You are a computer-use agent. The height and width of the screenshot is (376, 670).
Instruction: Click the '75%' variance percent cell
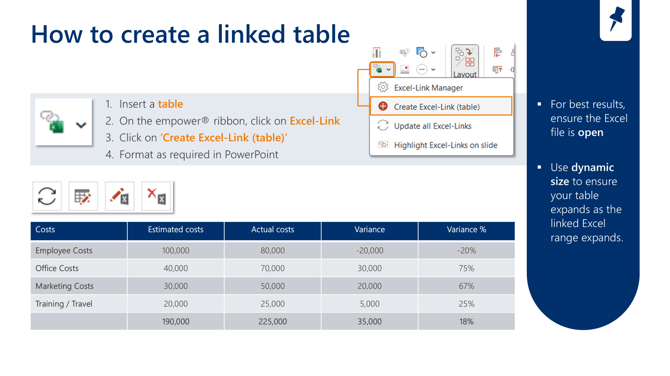(x=467, y=268)
